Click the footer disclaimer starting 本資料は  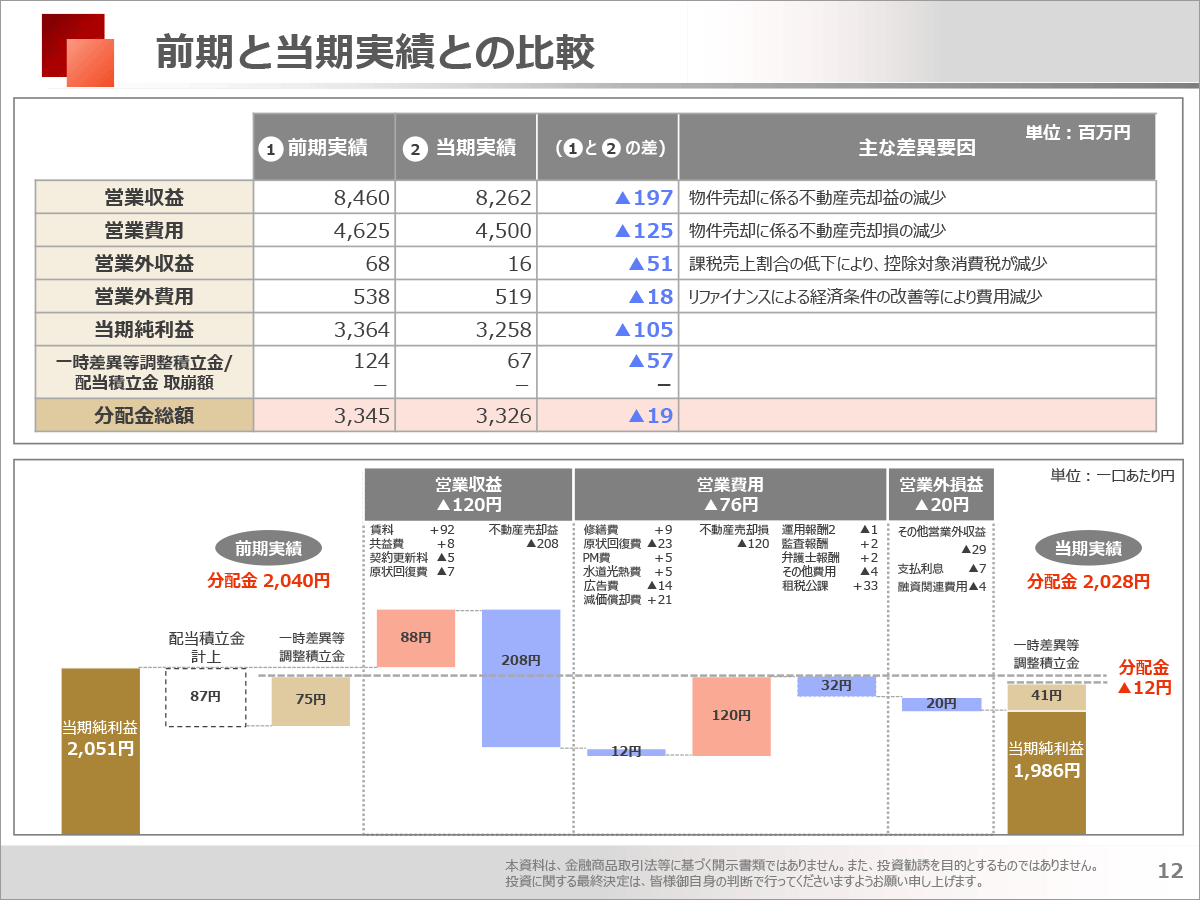tap(803, 873)
